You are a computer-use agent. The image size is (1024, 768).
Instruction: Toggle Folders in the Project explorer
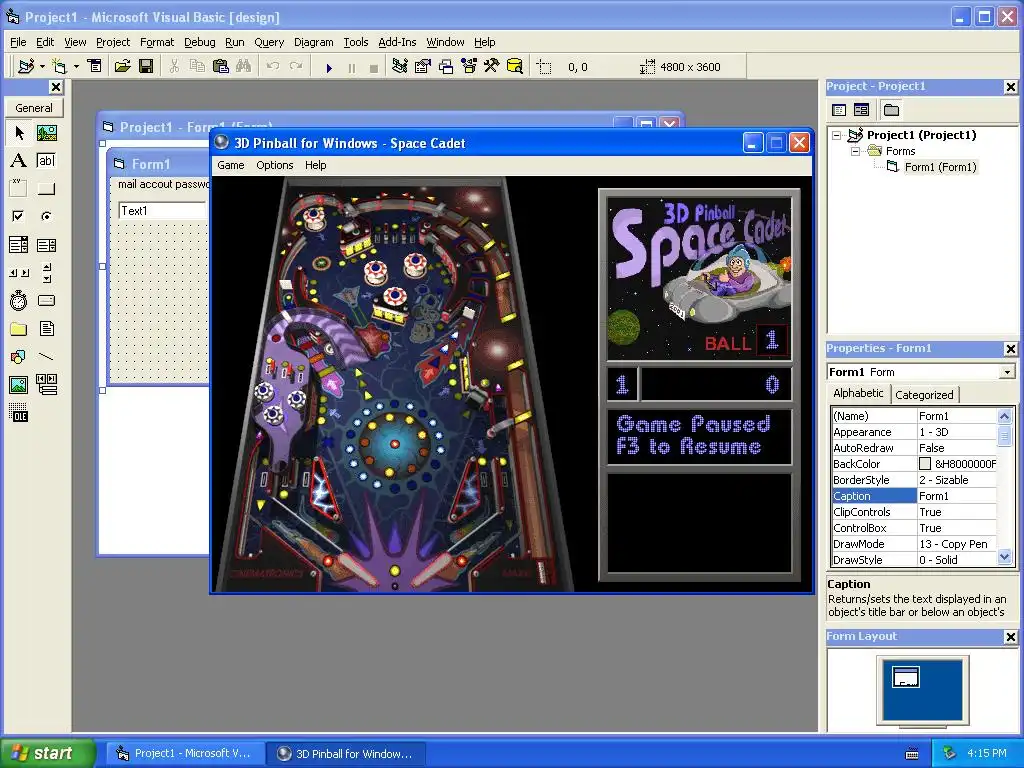(891, 110)
